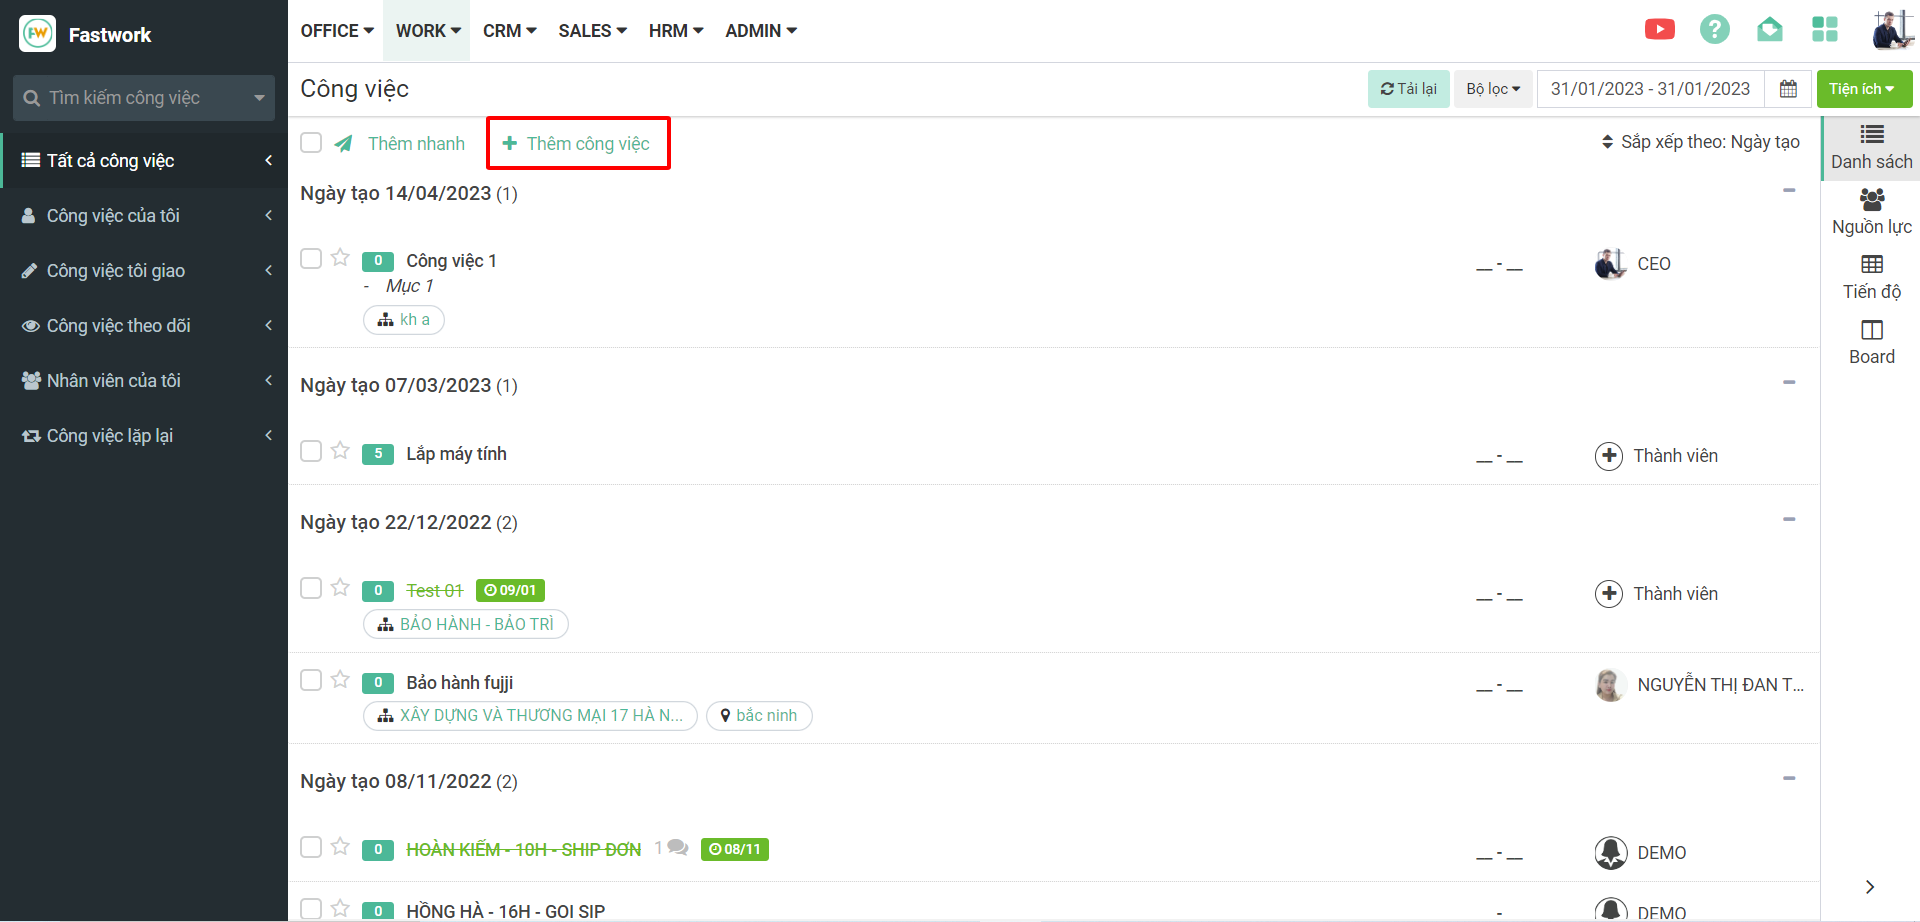Add member to Lắp máy tính task
1920x922 pixels.
[x=1608, y=456]
